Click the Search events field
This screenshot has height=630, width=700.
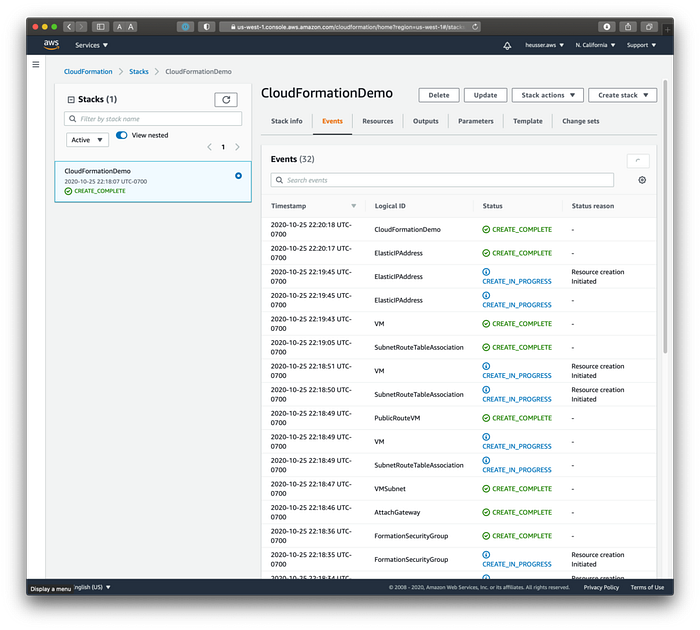(442, 180)
